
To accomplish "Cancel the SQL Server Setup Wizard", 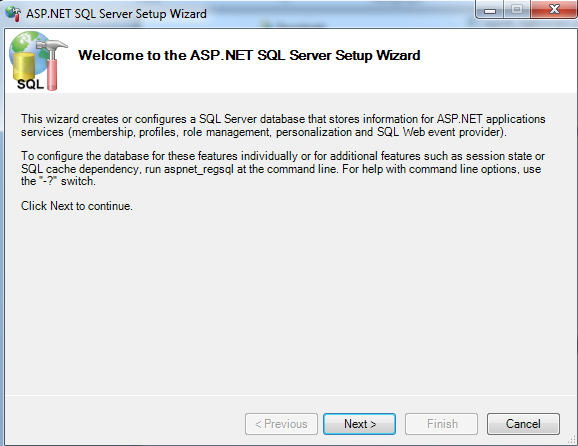I will click(523, 424).
